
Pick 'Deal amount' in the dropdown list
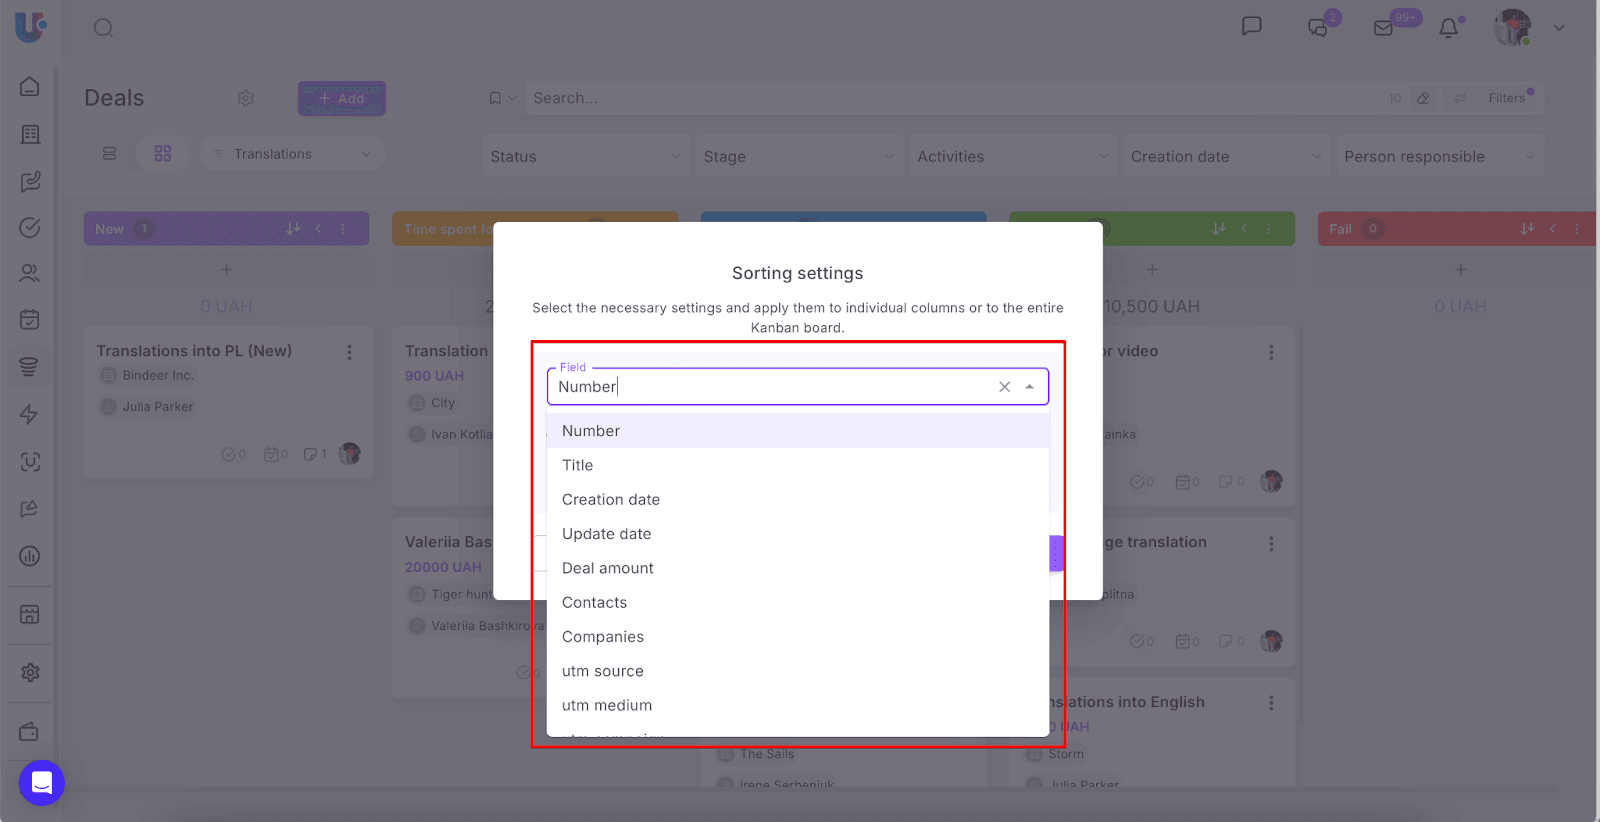[608, 568]
